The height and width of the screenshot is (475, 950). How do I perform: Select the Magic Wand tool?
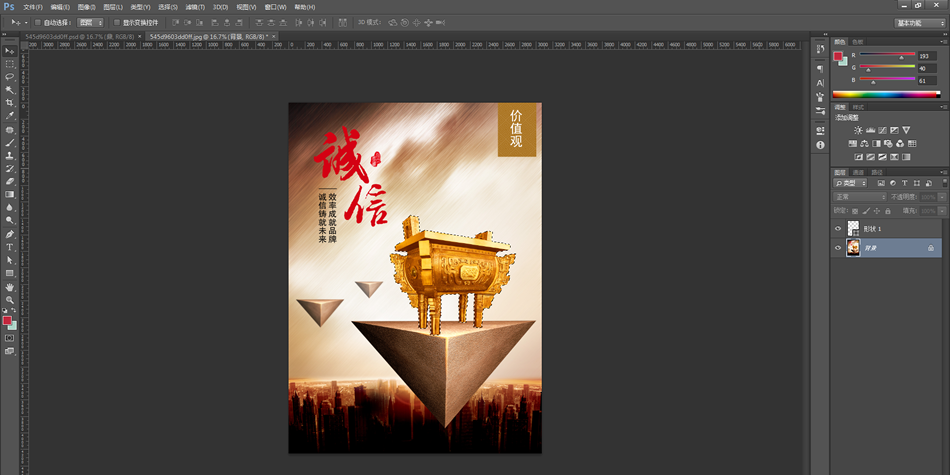pos(10,90)
